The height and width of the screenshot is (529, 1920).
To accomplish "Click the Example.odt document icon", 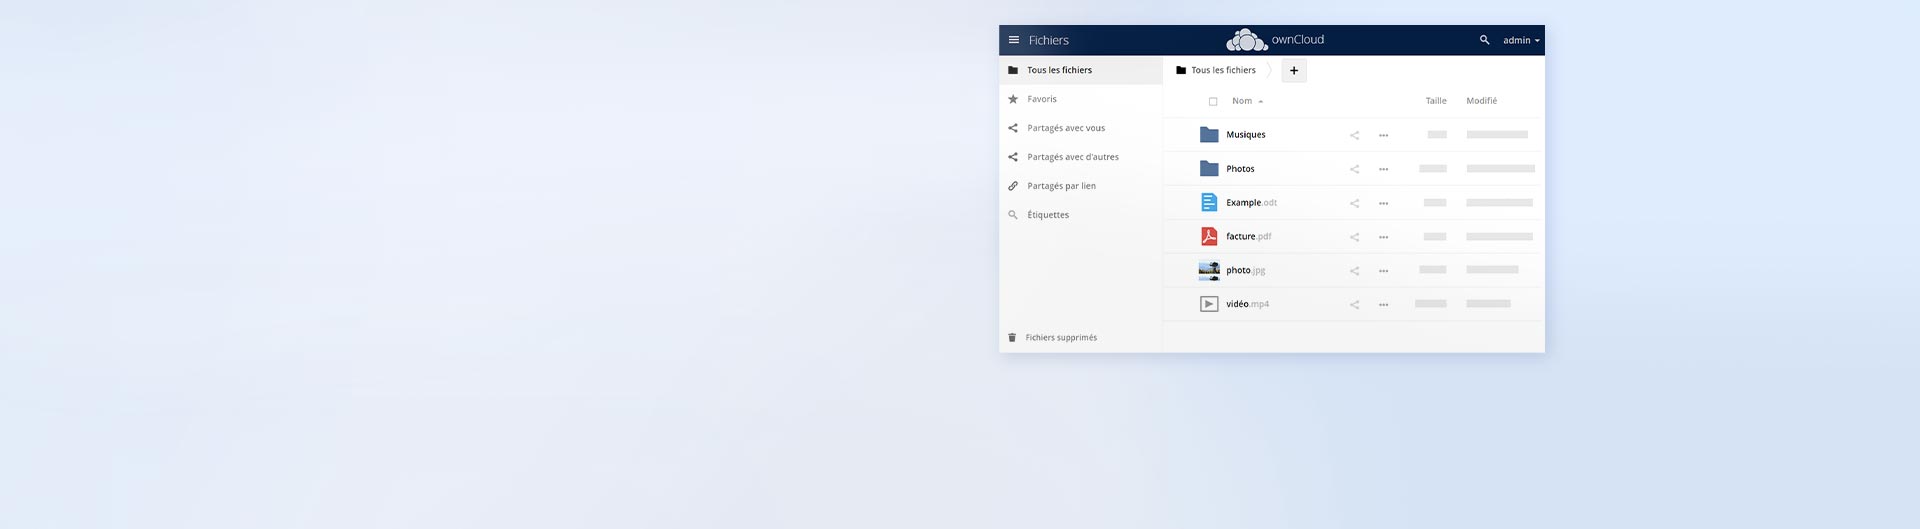I will (1209, 202).
